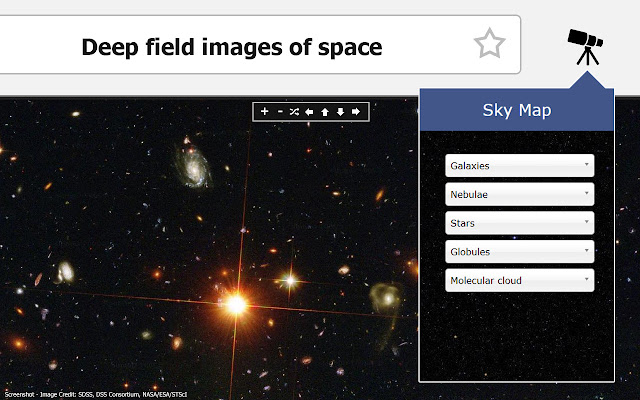
Task: Click the ring-shaped galaxy near the panel
Action: [385, 297]
